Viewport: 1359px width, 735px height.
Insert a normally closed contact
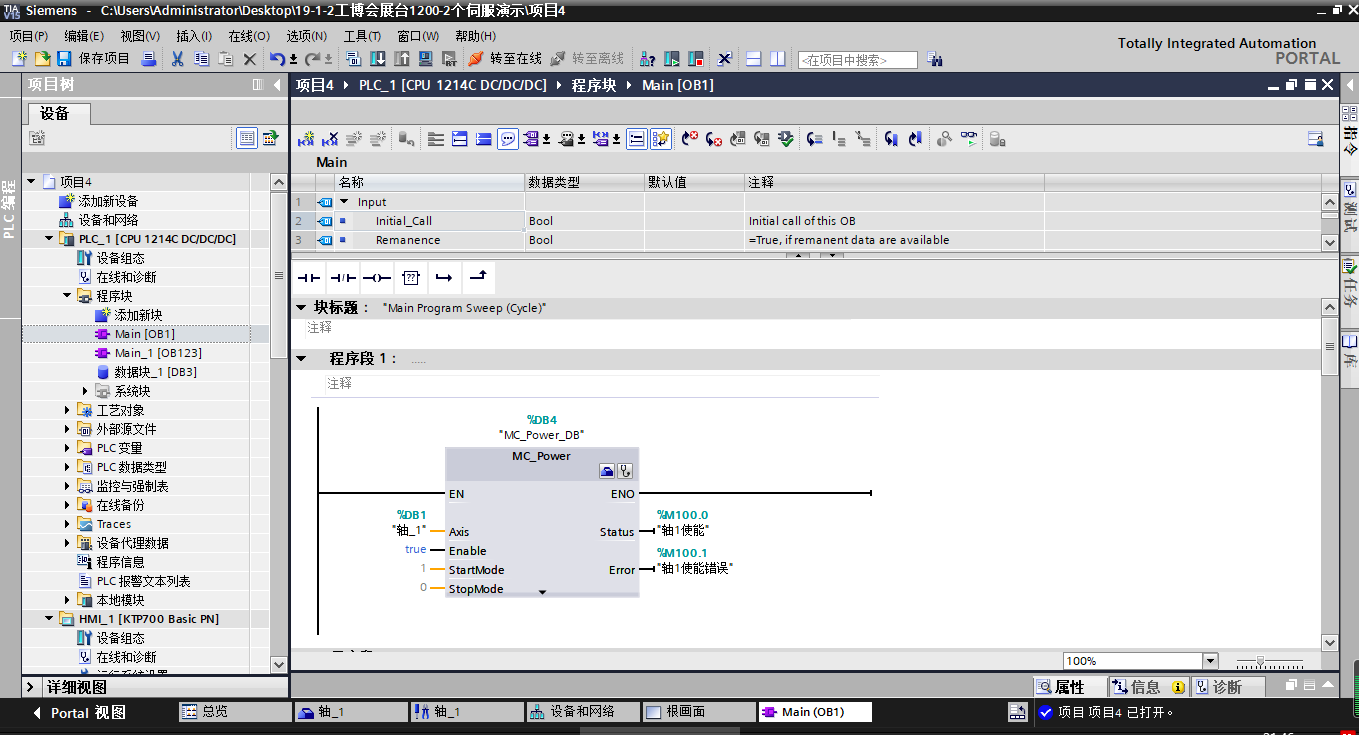(x=343, y=277)
